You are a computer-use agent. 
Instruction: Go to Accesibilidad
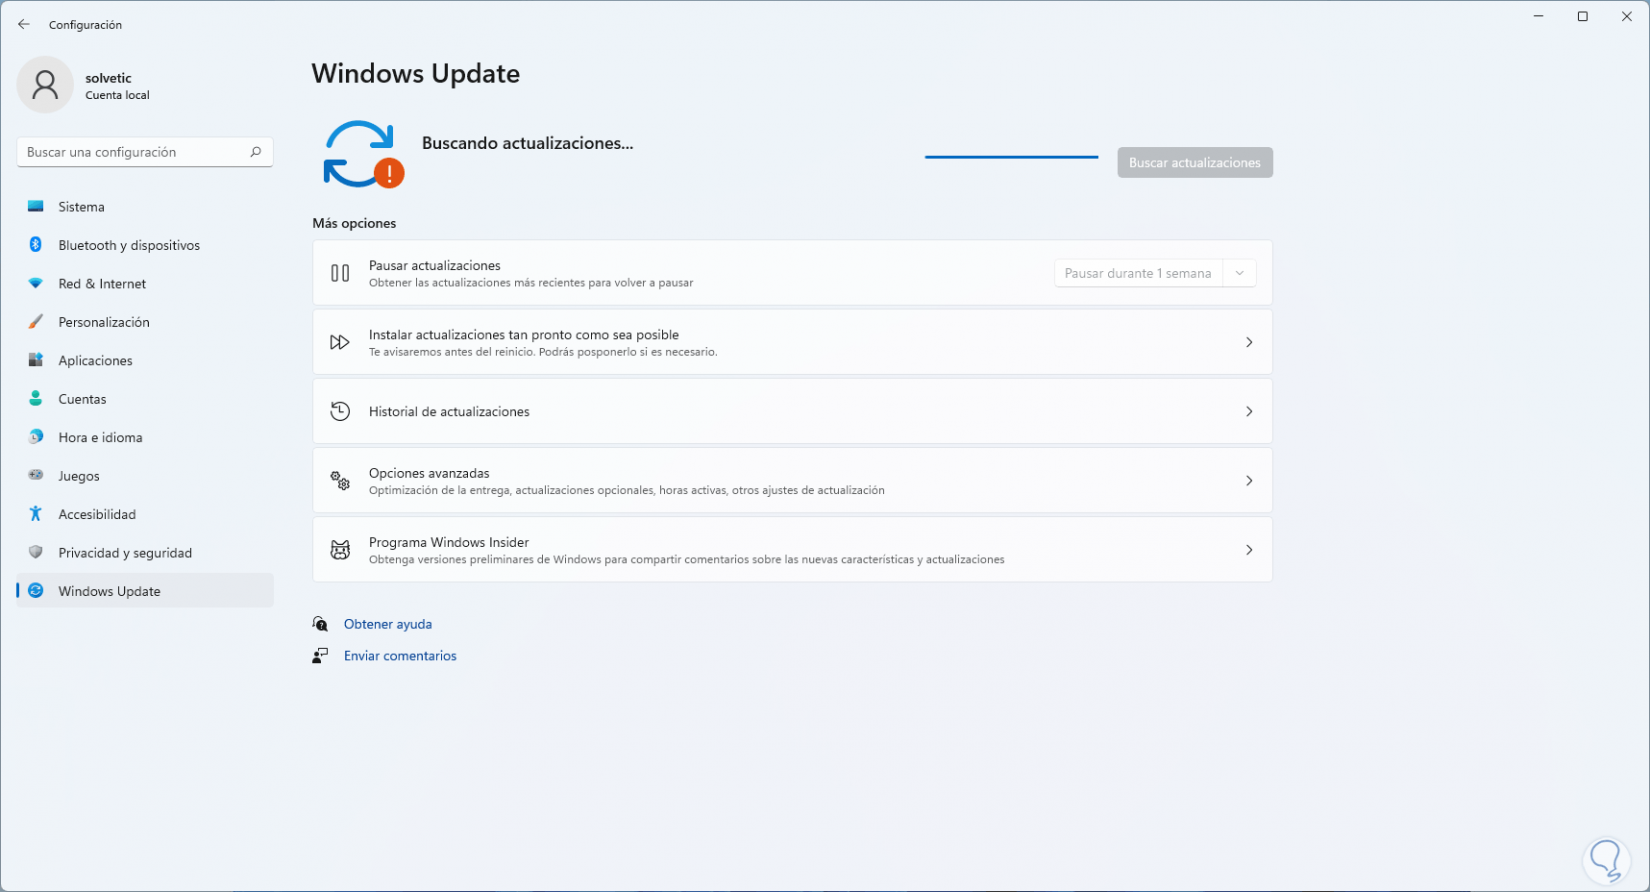click(x=145, y=514)
